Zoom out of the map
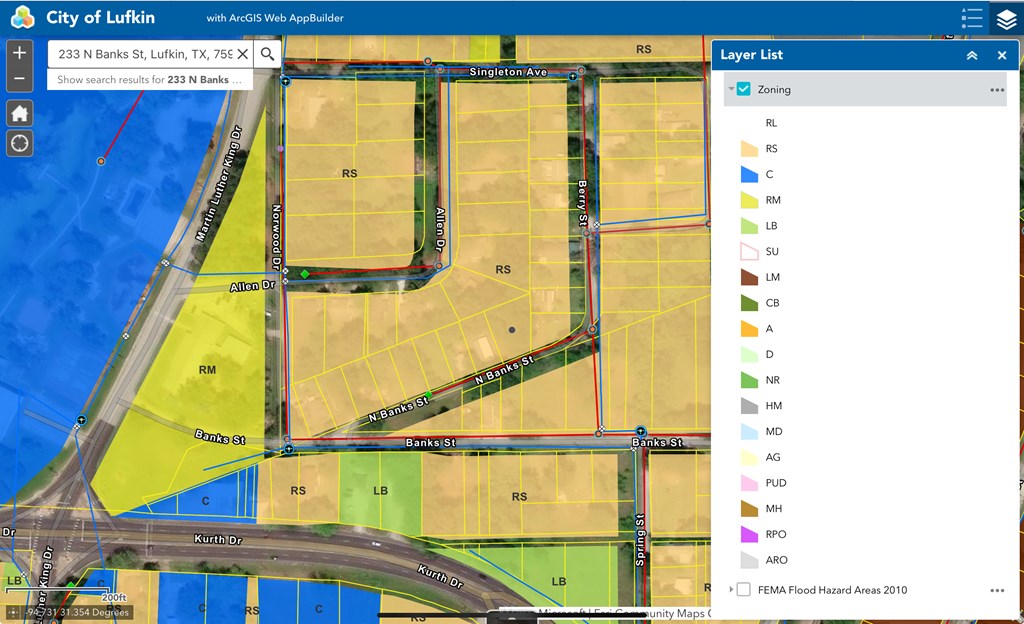Viewport: 1024px width, 624px height. 20,79
